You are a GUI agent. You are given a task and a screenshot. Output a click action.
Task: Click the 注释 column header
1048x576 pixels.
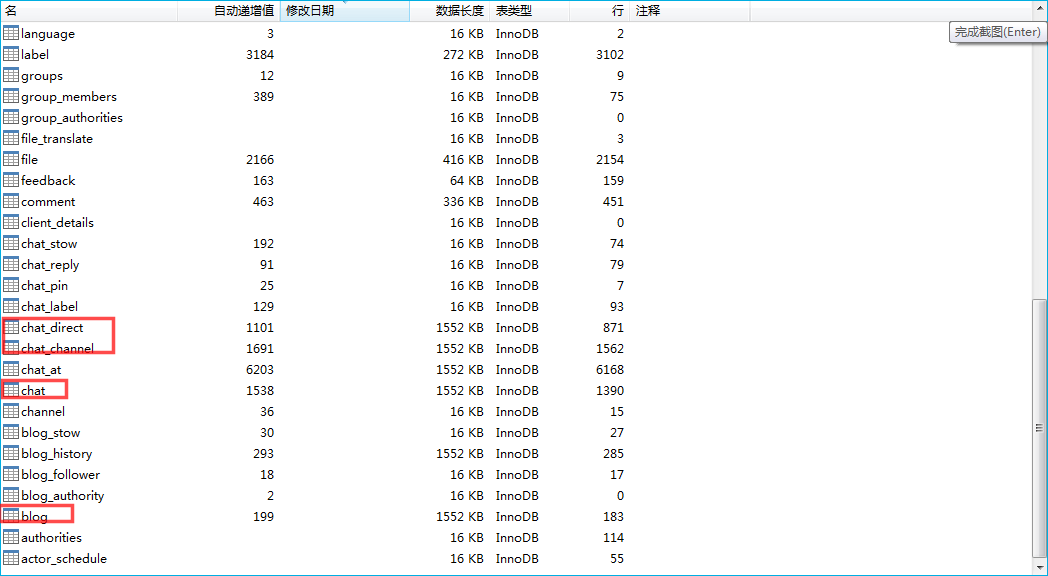690,10
